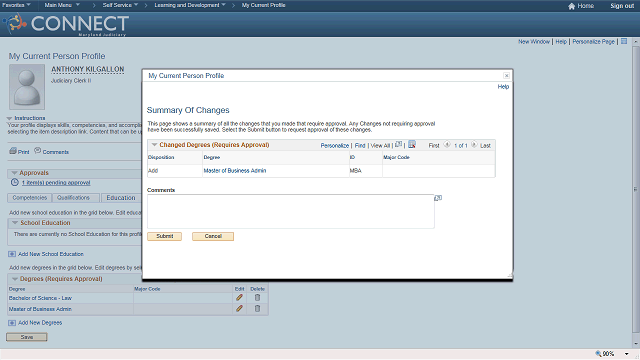This screenshot has height=360, width=640.
Task: Switch to the Competencies tab
Action: (x=29, y=198)
